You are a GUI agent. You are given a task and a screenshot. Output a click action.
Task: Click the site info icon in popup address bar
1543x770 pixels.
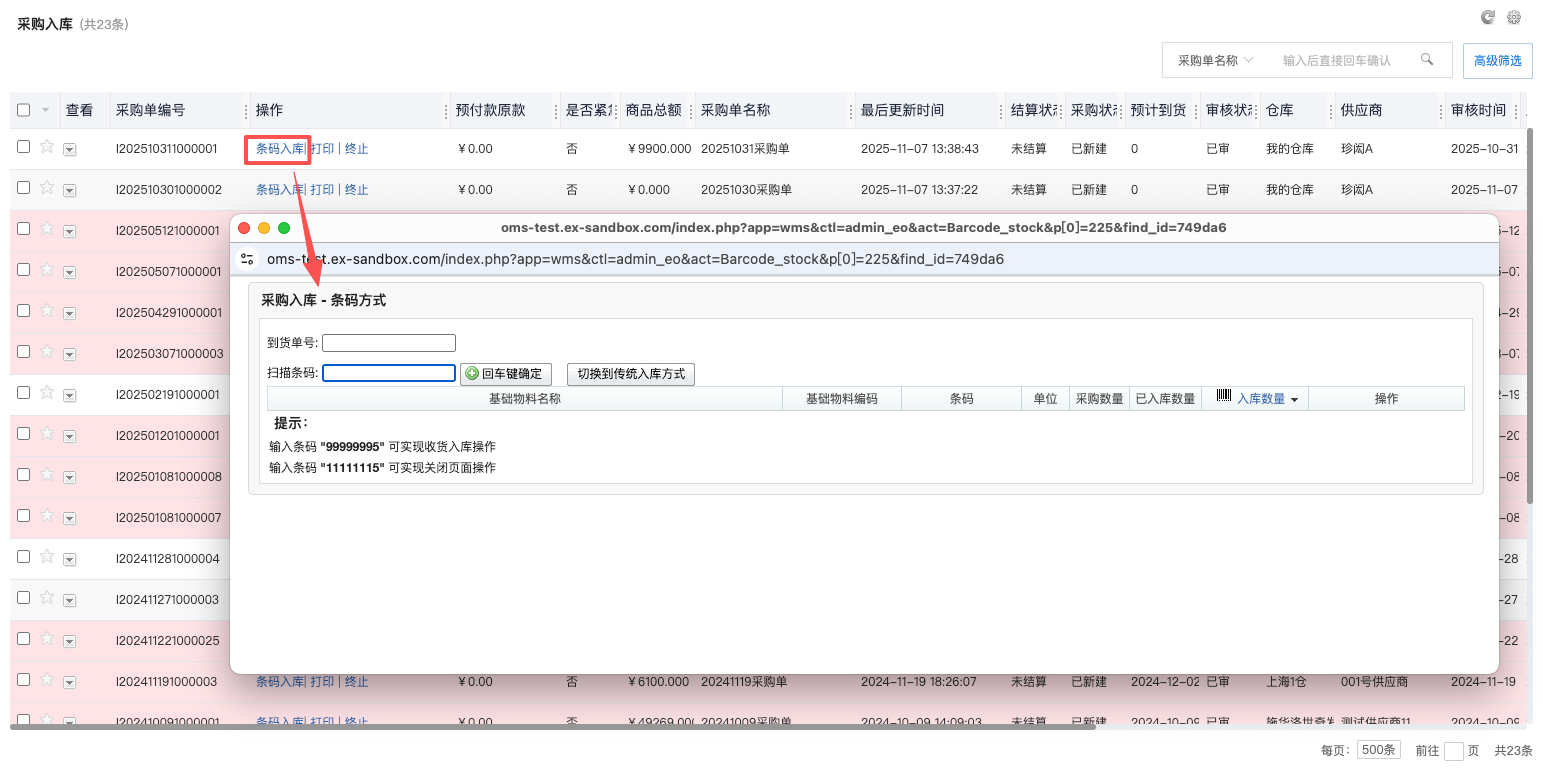[x=247, y=259]
